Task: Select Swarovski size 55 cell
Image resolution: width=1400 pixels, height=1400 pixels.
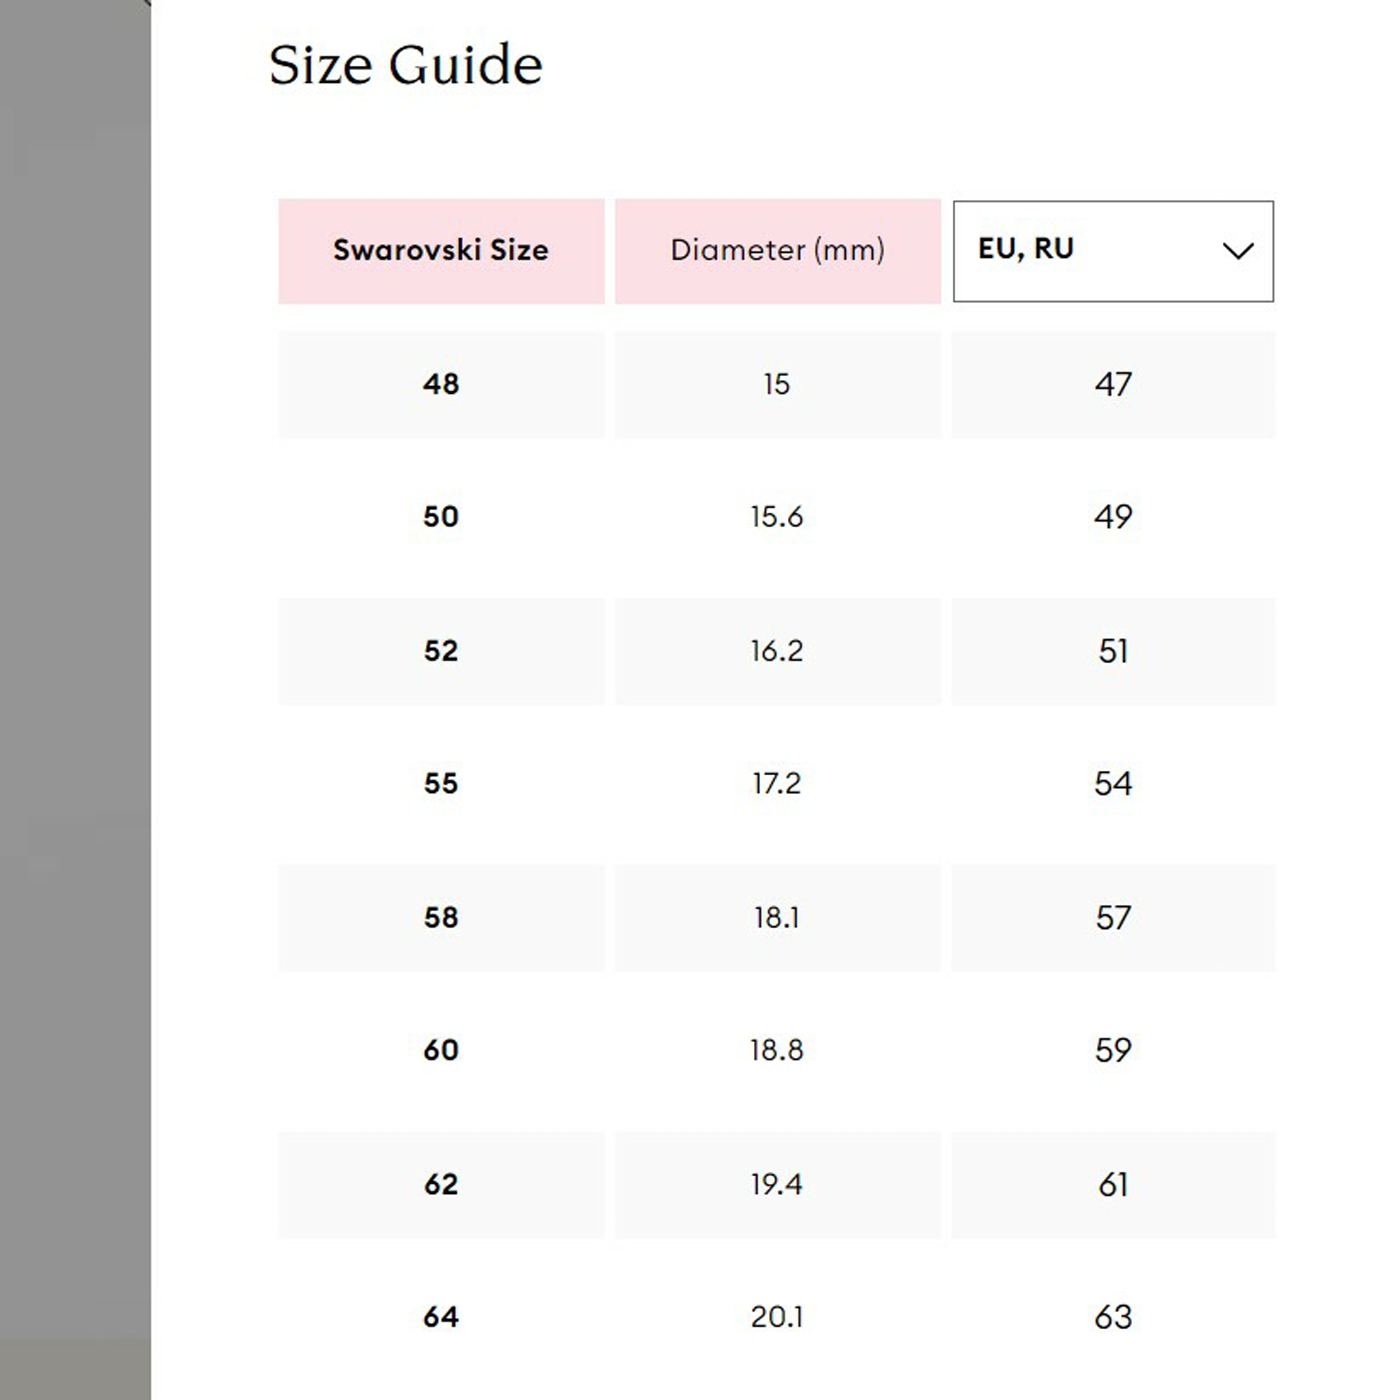Action: pyautogui.click(x=441, y=783)
